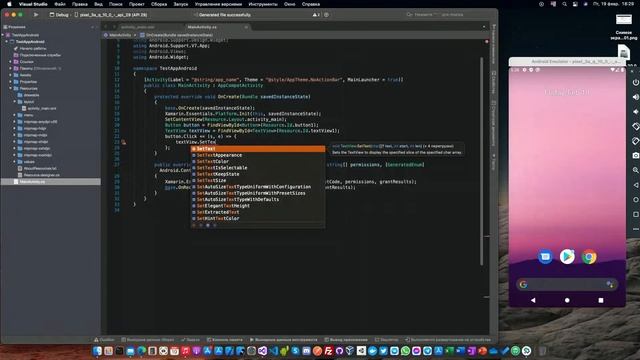The height and width of the screenshot is (360, 640).
Task: Click the emulator volume up button
Action: click(636, 97)
